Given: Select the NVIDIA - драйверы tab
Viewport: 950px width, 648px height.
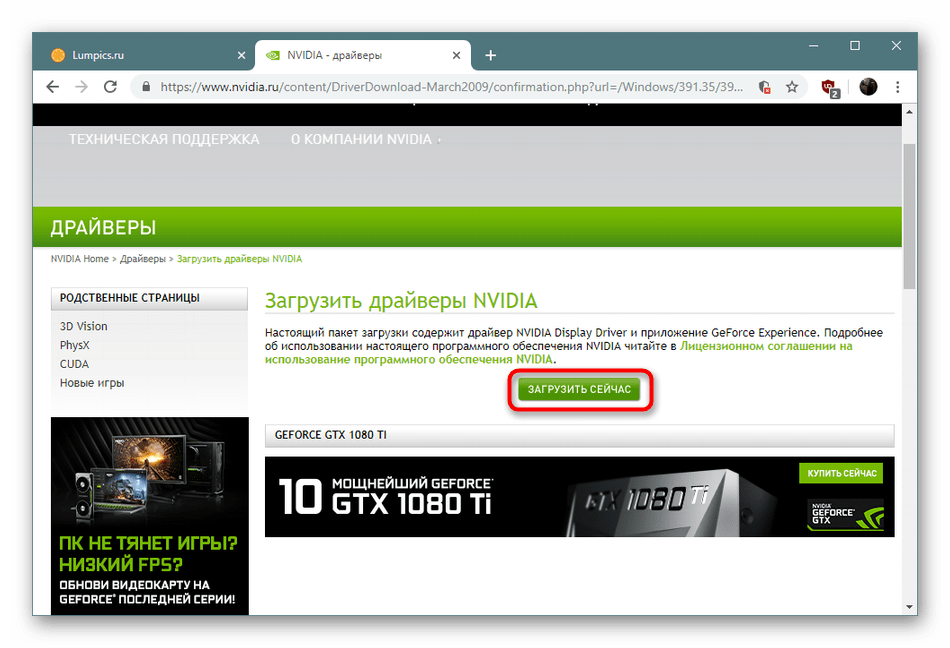Looking at the screenshot, I should coord(362,55).
